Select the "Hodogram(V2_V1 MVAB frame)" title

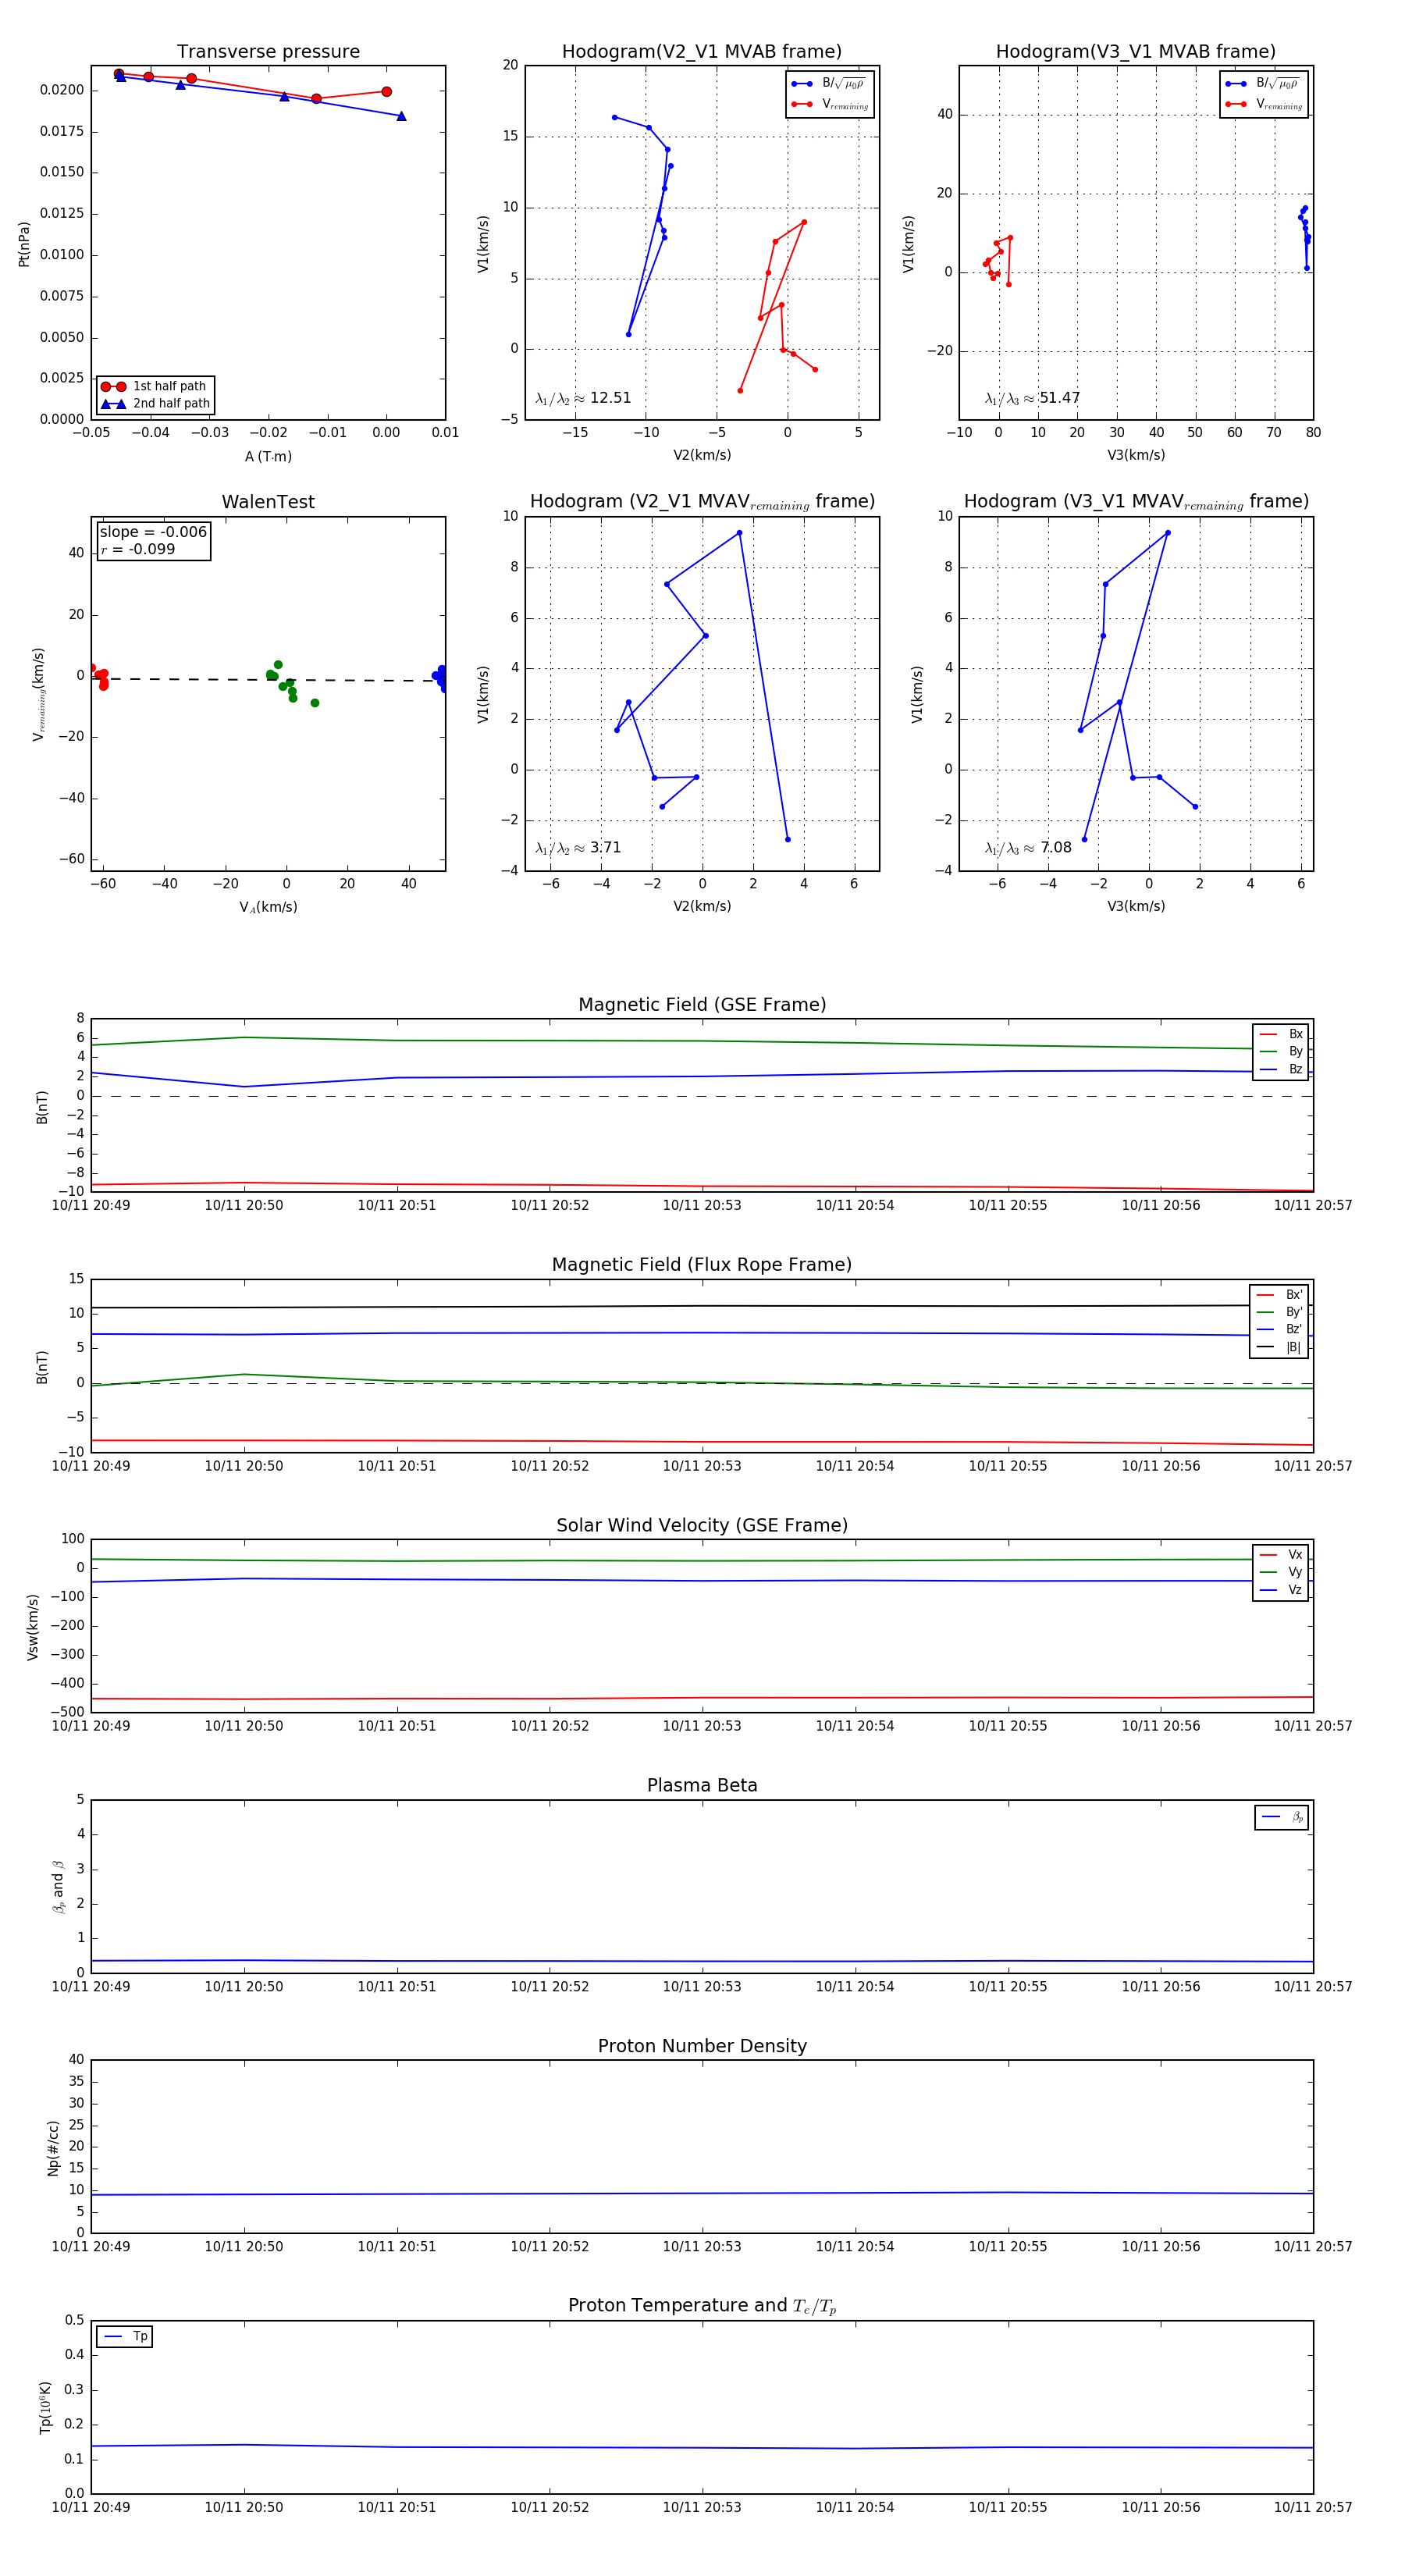pyautogui.click(x=702, y=52)
